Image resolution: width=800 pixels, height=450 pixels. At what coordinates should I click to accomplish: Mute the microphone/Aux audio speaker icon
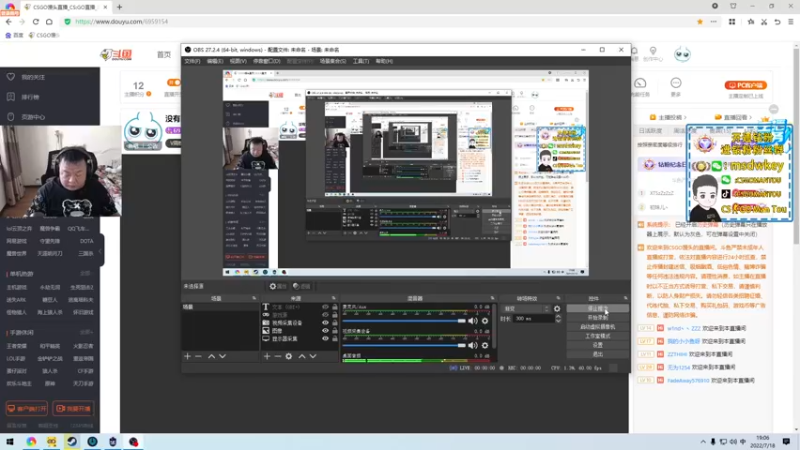[x=473, y=321]
